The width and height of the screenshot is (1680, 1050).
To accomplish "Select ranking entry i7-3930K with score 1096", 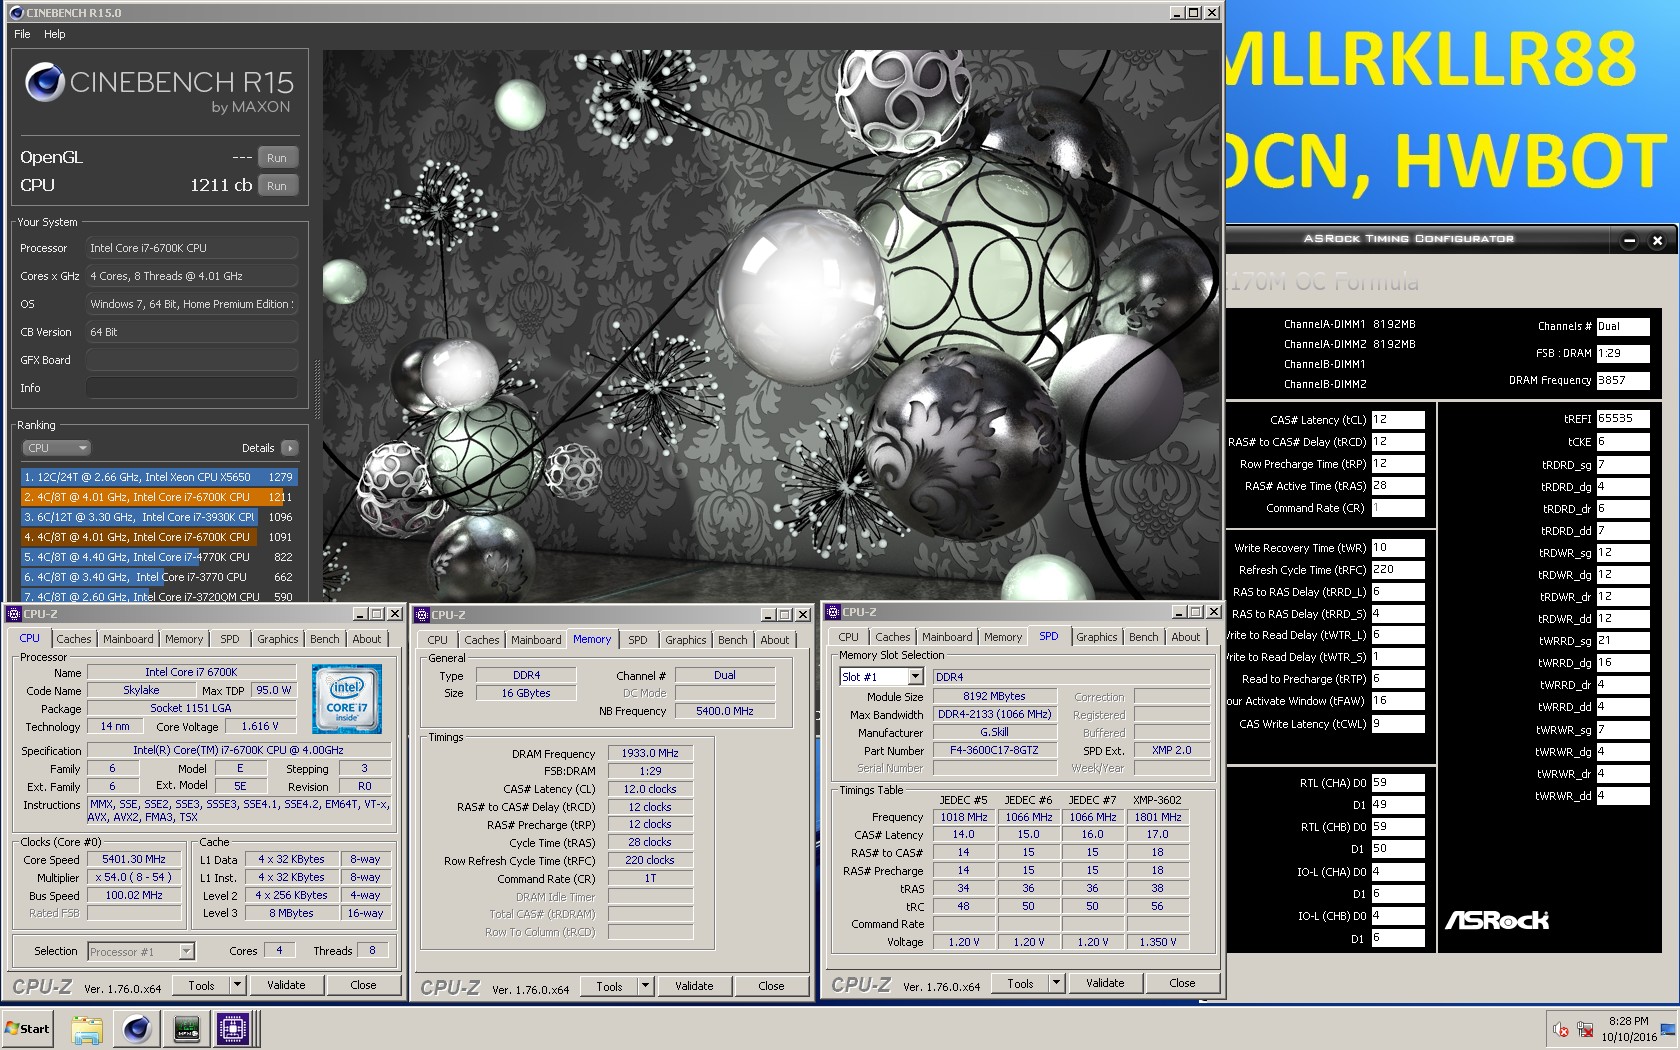I will [159, 517].
